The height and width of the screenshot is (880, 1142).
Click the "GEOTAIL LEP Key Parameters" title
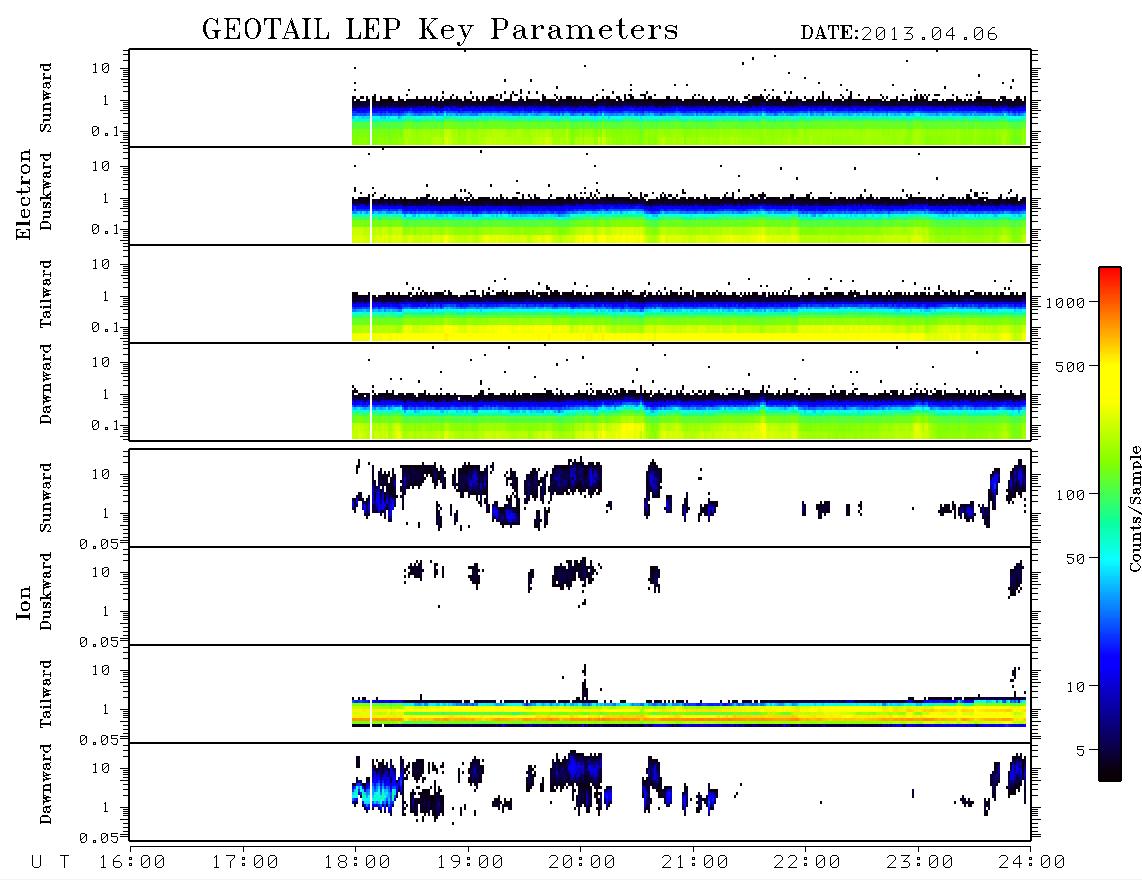click(x=440, y=30)
